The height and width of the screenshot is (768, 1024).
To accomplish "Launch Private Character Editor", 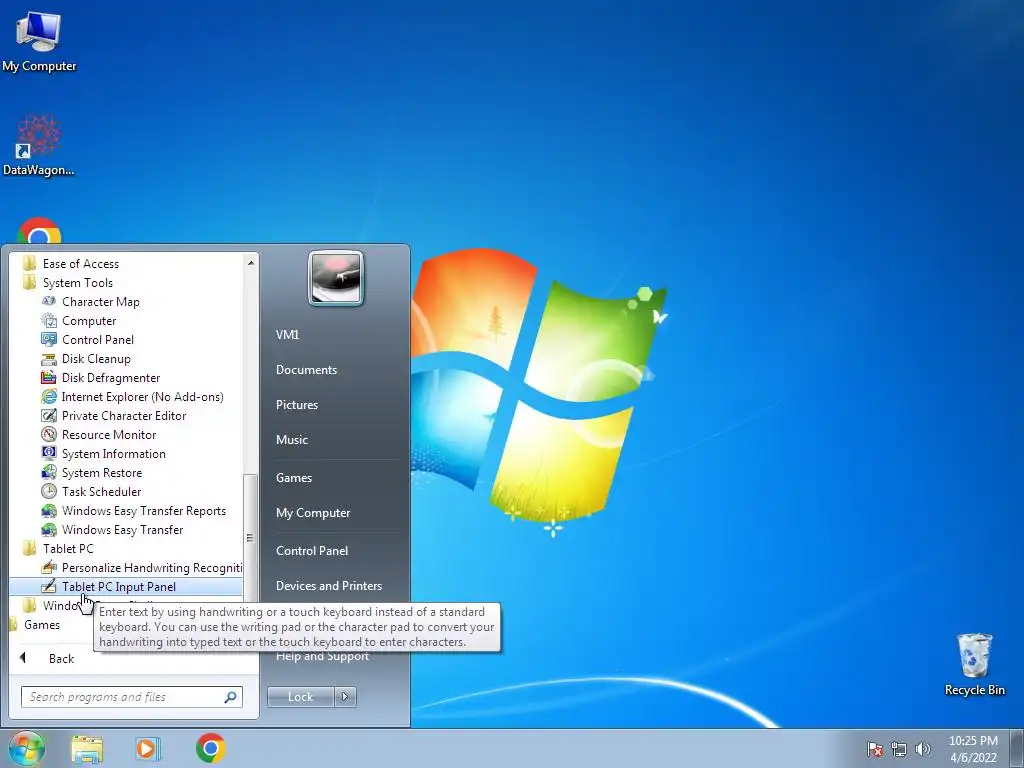I will point(124,415).
